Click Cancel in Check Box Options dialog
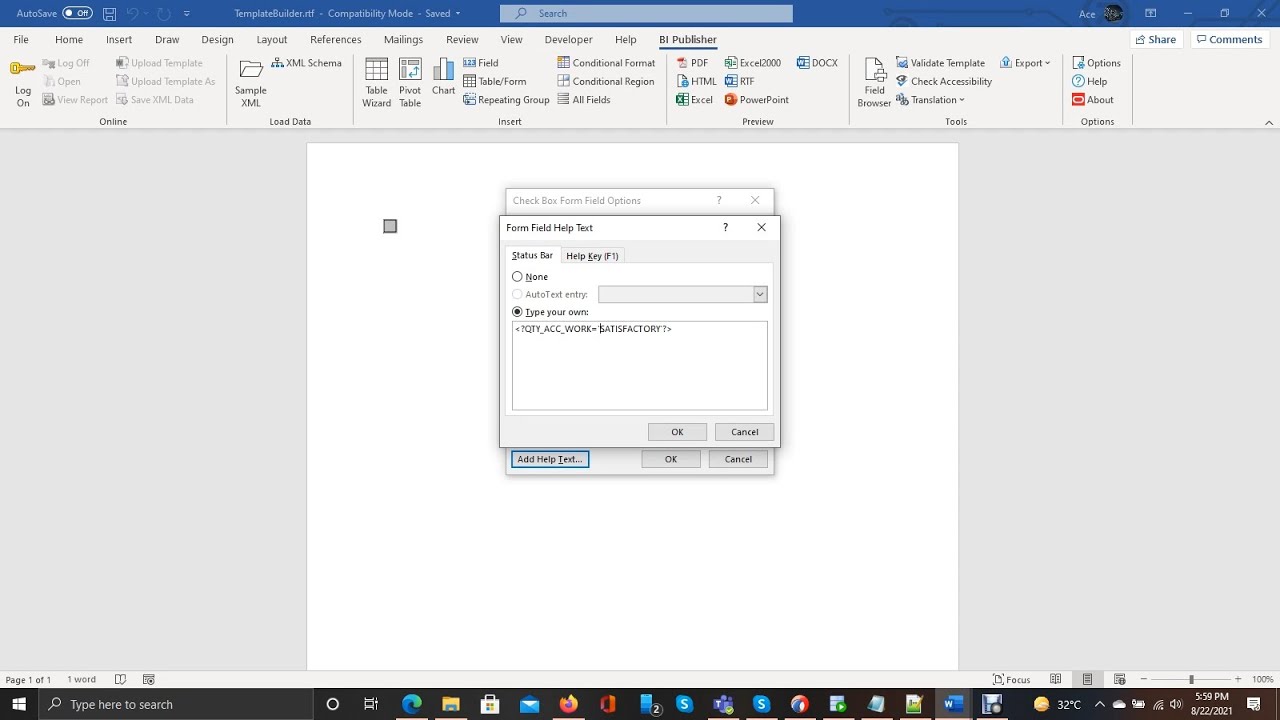This screenshot has height=720, width=1280. 738,459
